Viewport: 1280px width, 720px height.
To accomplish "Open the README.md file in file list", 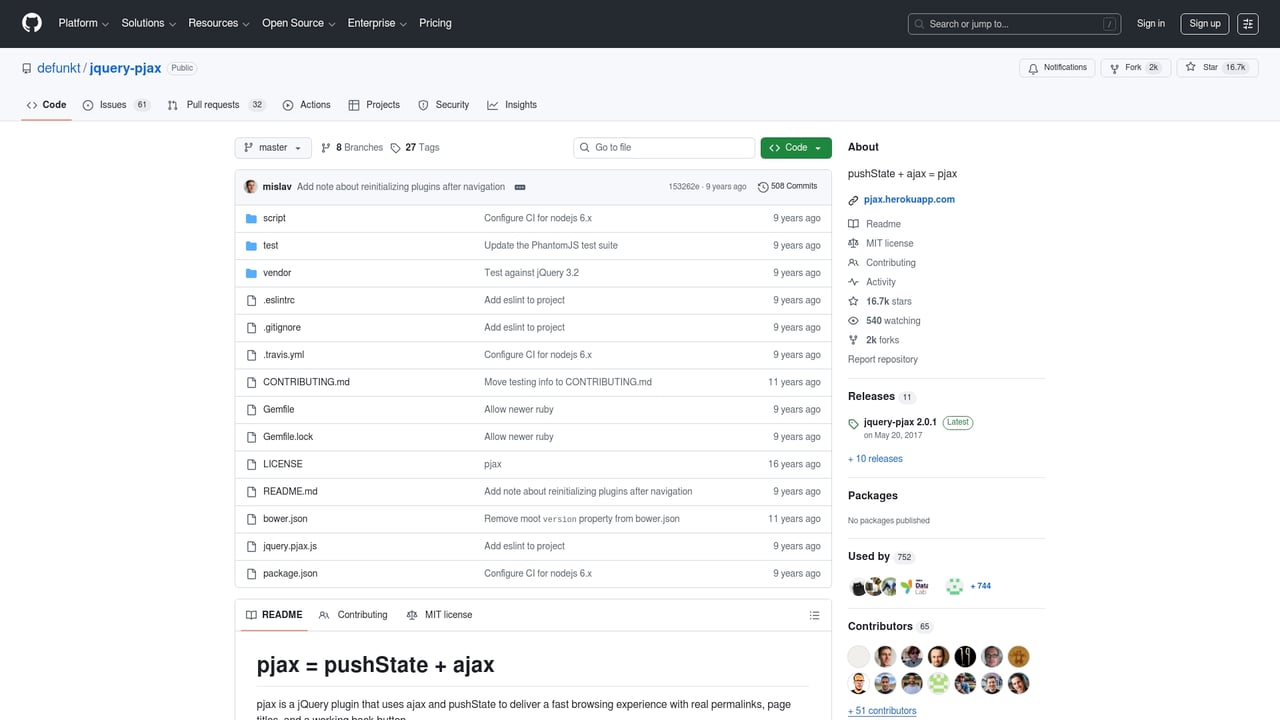I will tap(290, 491).
